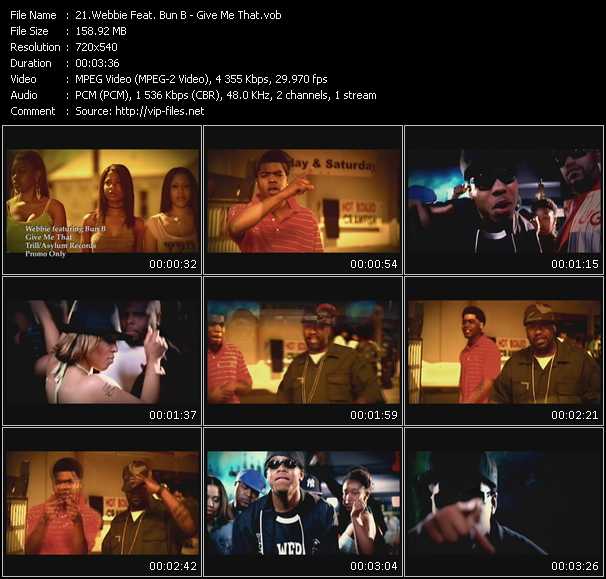
Task: Click the 'Comment' label
Action: [x=33, y=111]
